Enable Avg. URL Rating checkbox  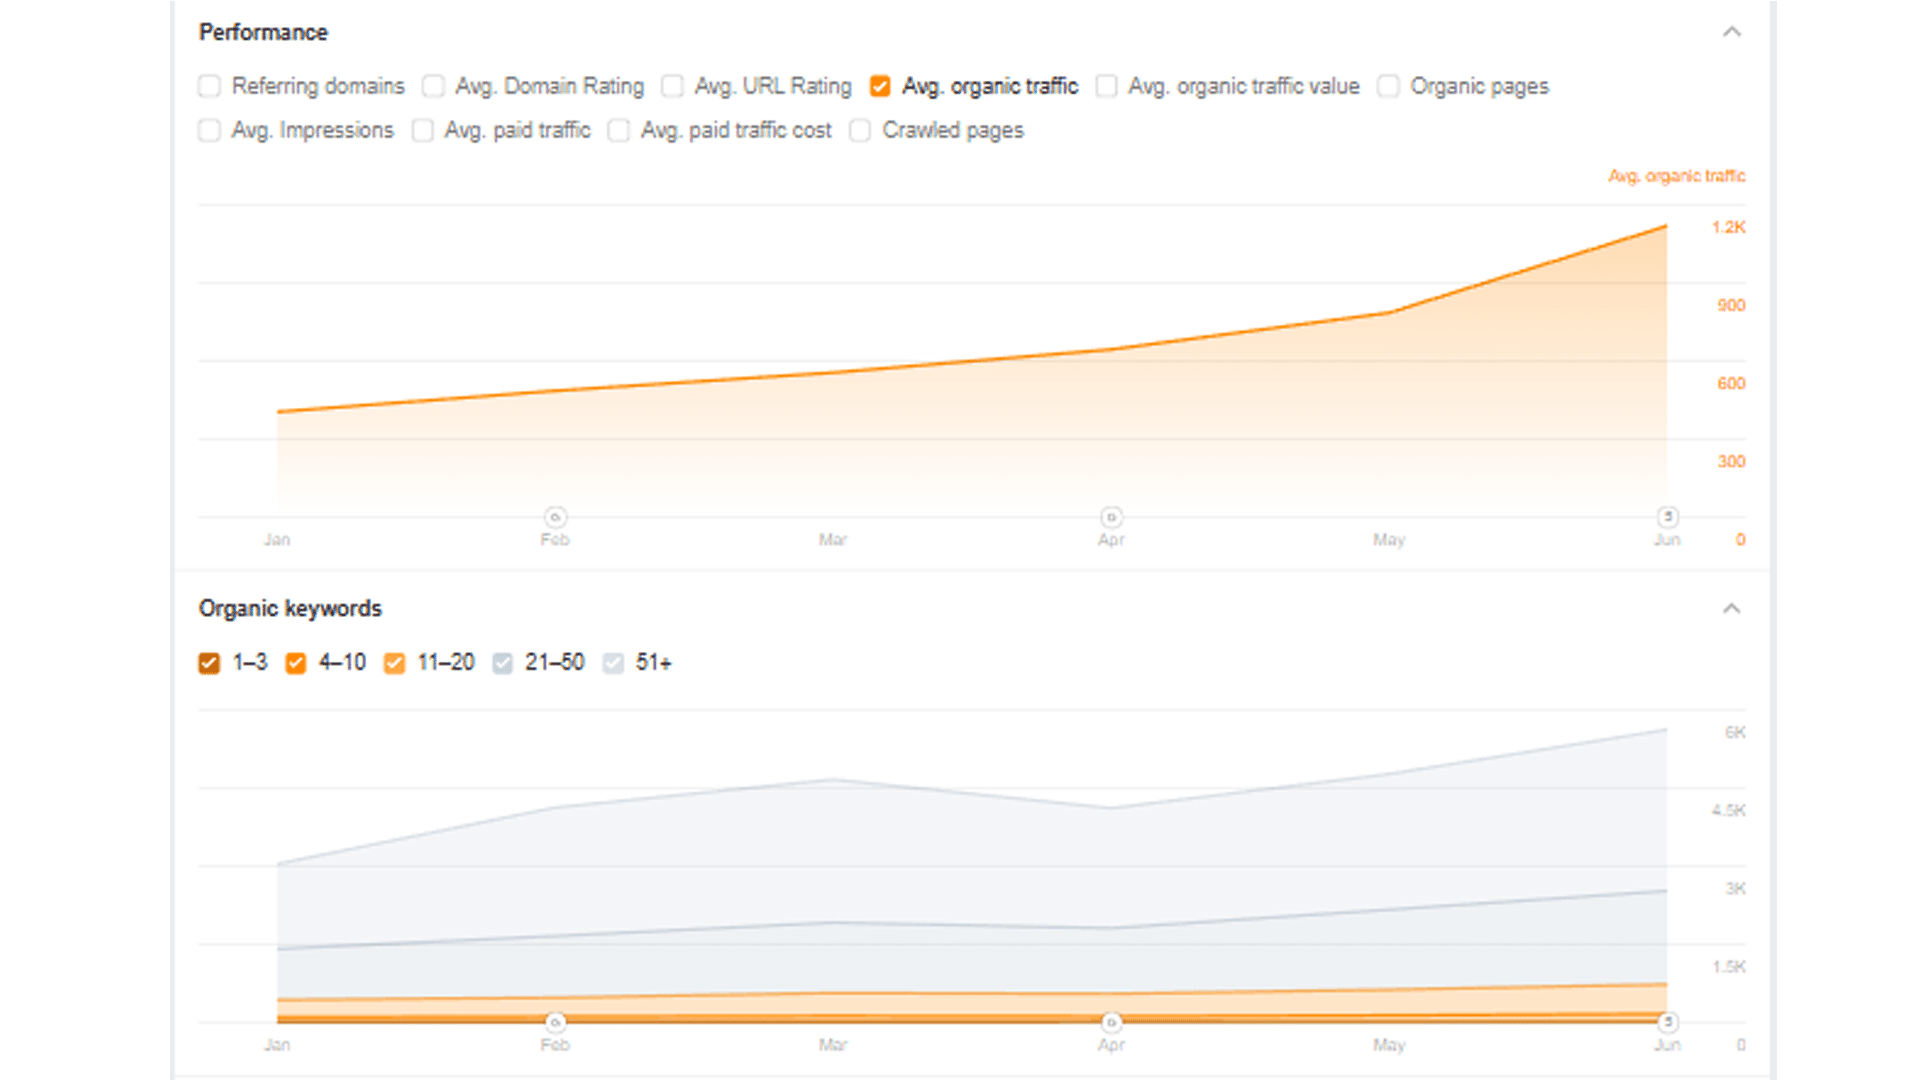tap(673, 86)
